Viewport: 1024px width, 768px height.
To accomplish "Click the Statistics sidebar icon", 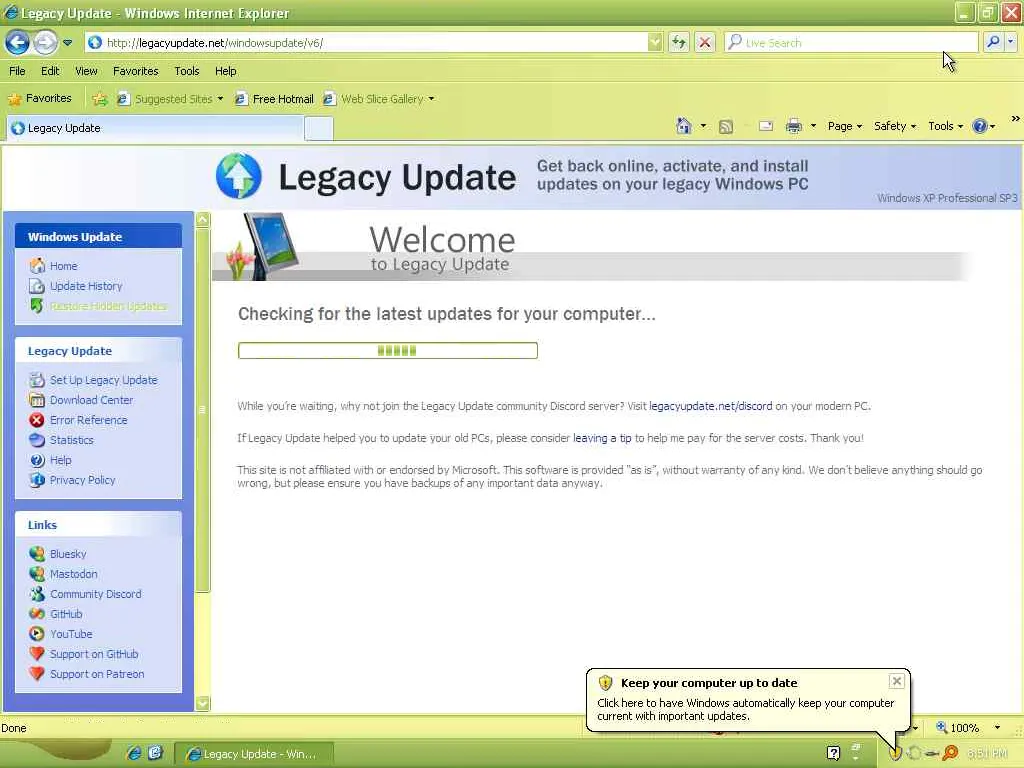I will 37,440.
